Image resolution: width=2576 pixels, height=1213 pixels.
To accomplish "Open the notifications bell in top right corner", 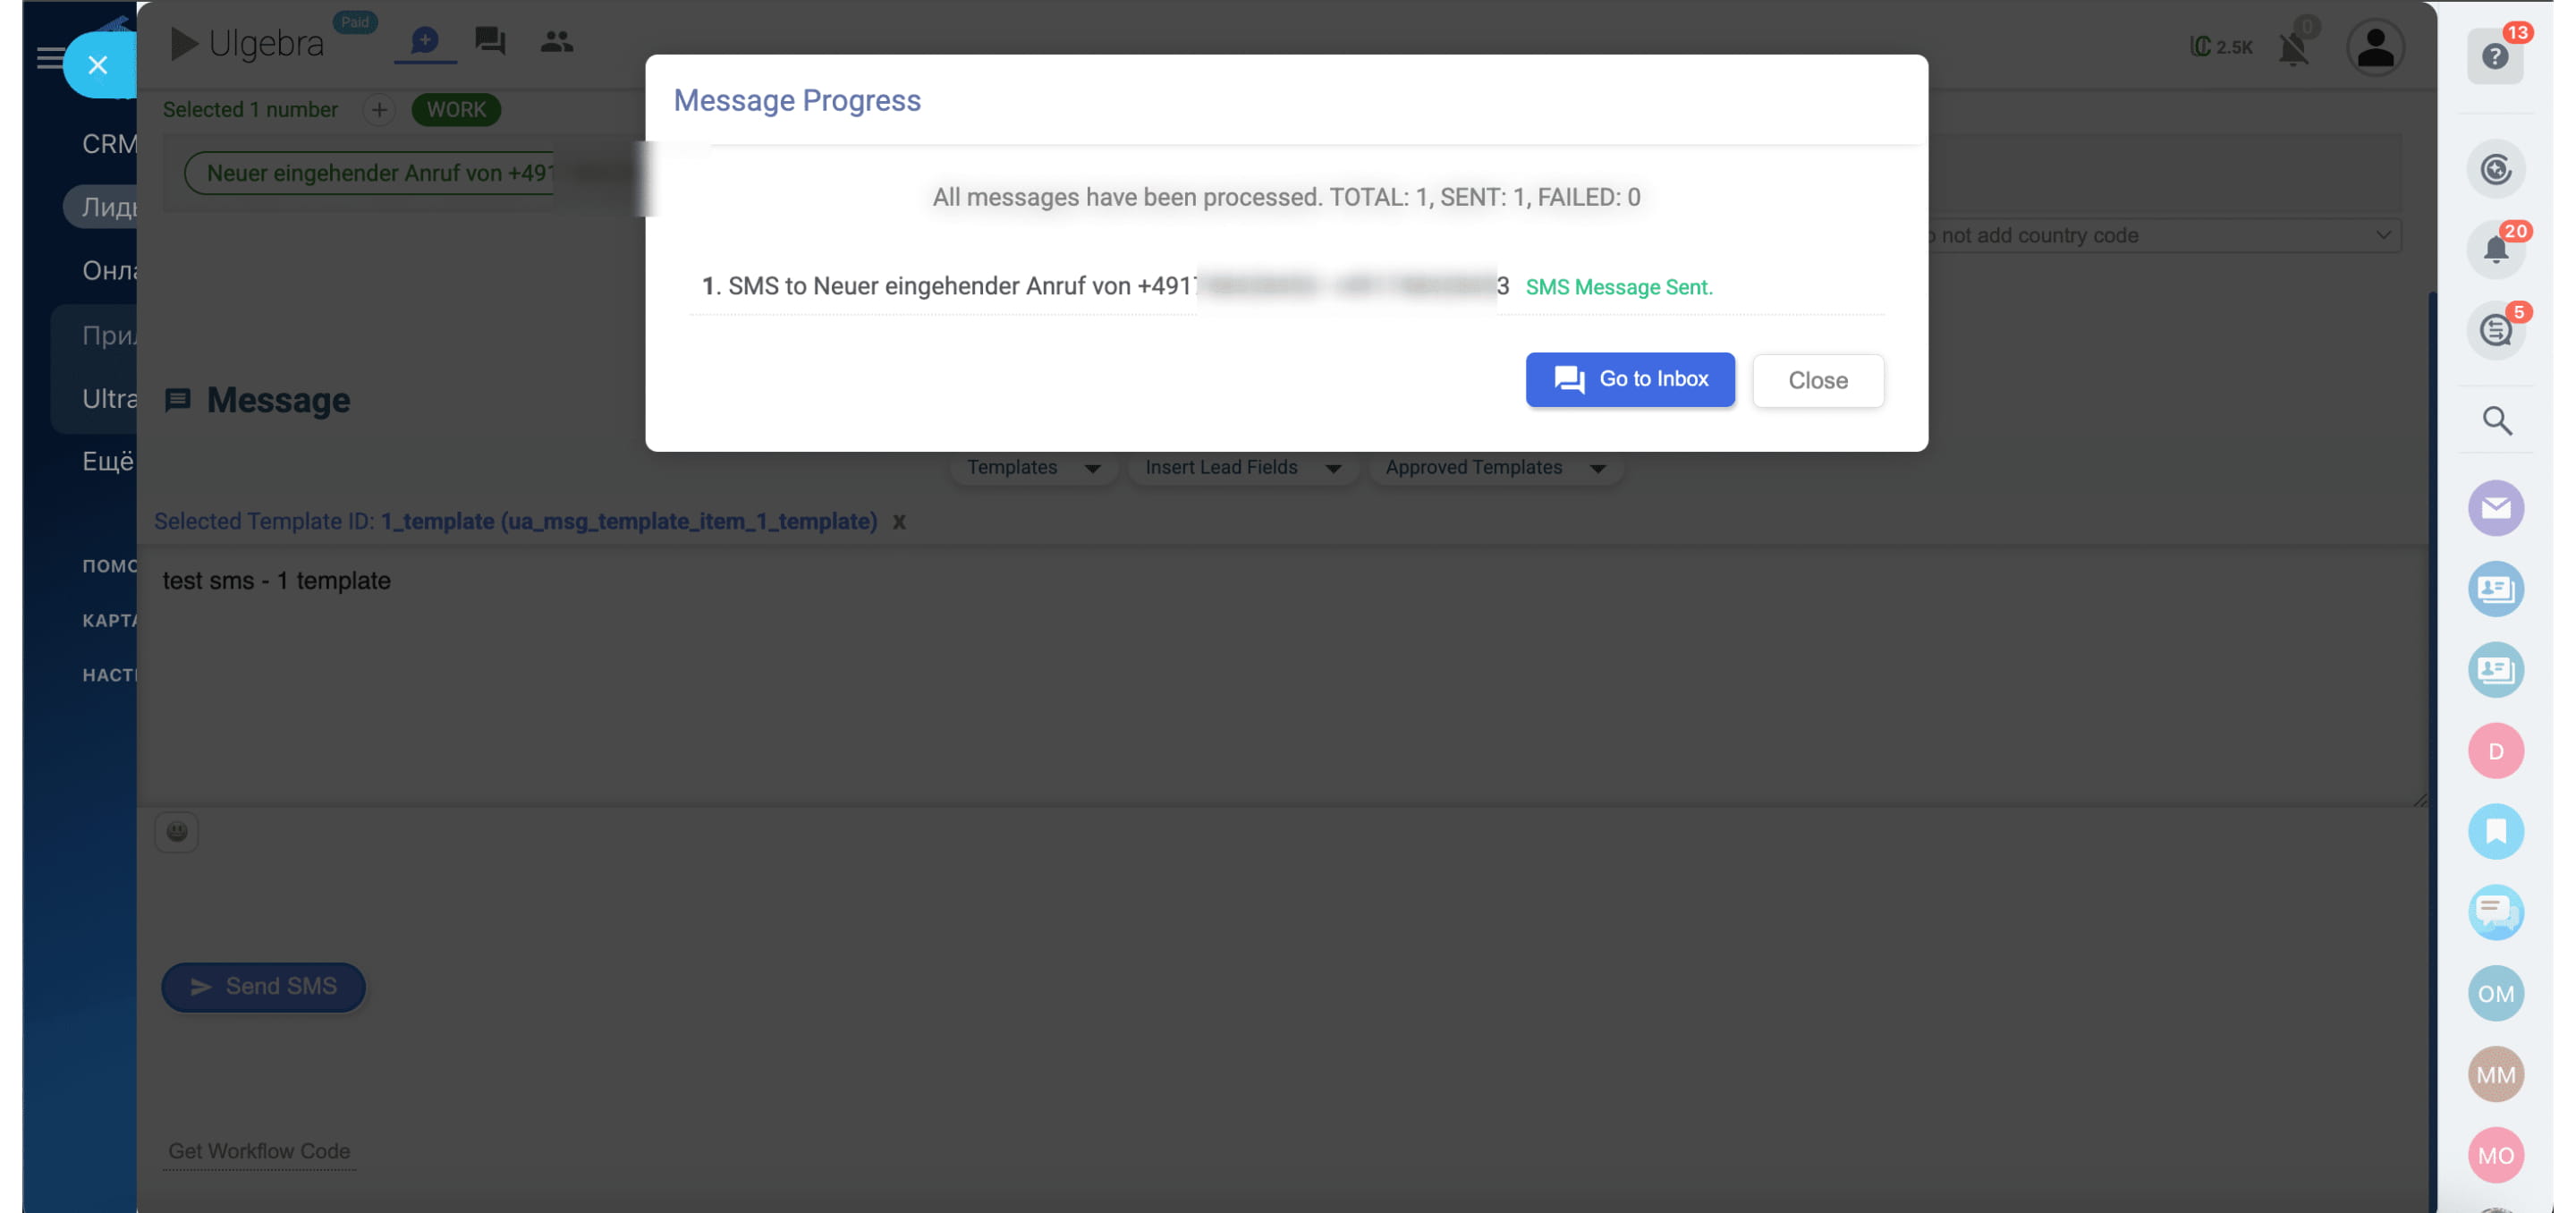I will 2293,46.
